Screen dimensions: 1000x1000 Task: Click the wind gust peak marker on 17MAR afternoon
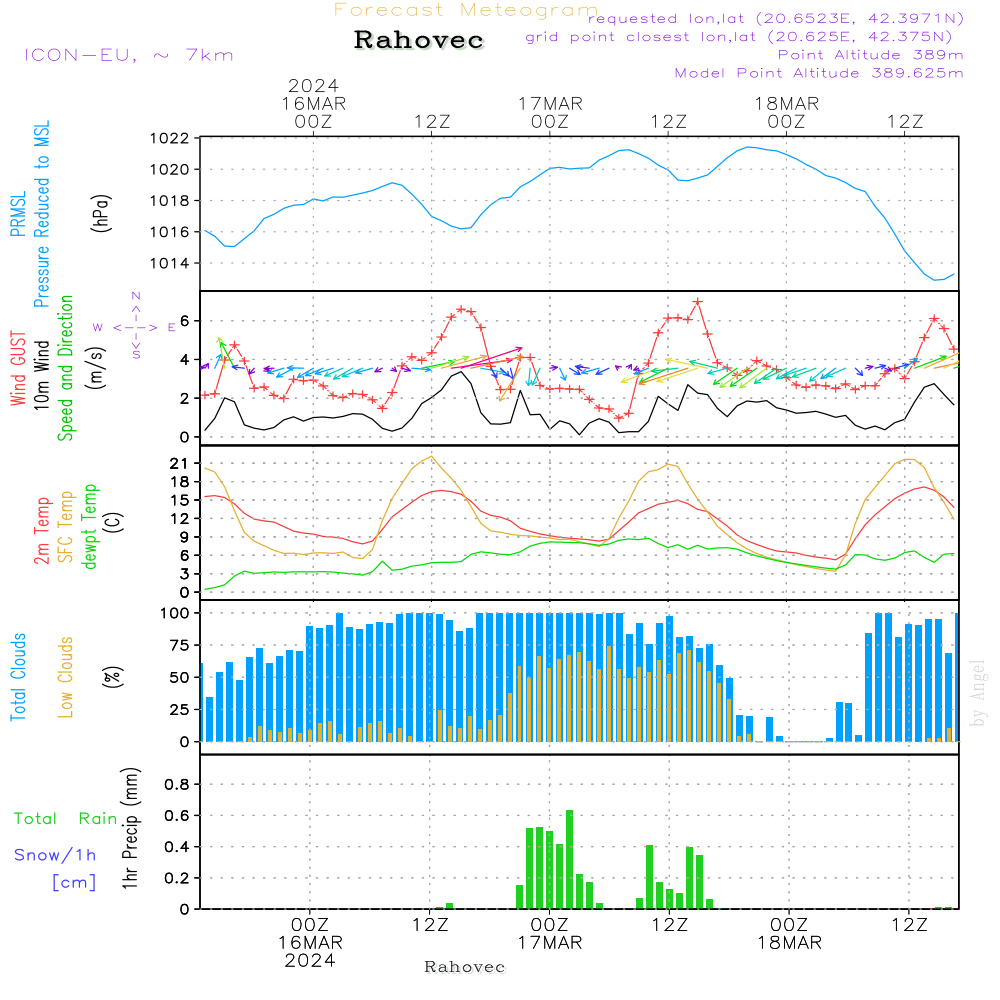(x=698, y=302)
